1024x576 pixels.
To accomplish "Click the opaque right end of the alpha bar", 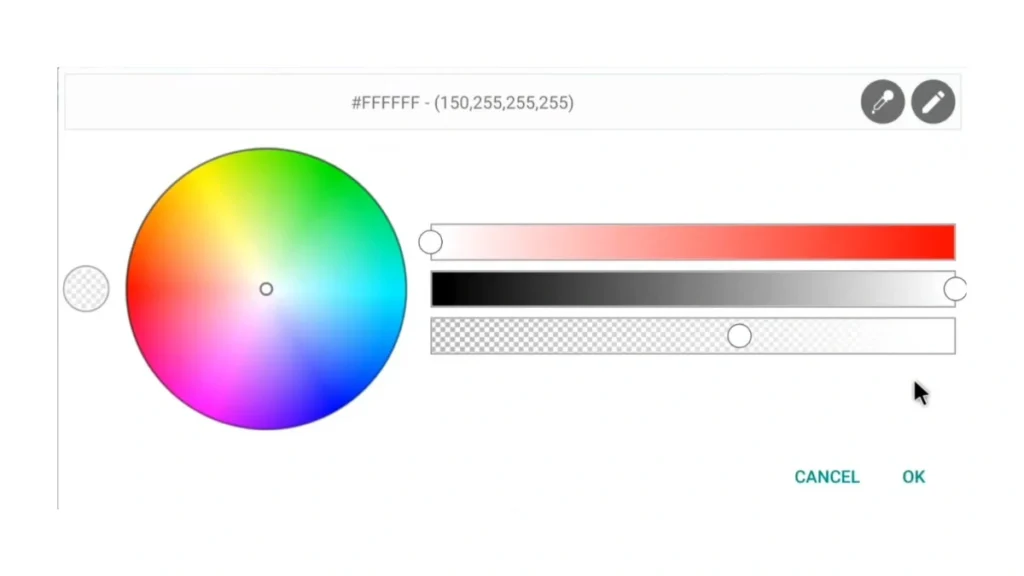I will (x=945, y=336).
